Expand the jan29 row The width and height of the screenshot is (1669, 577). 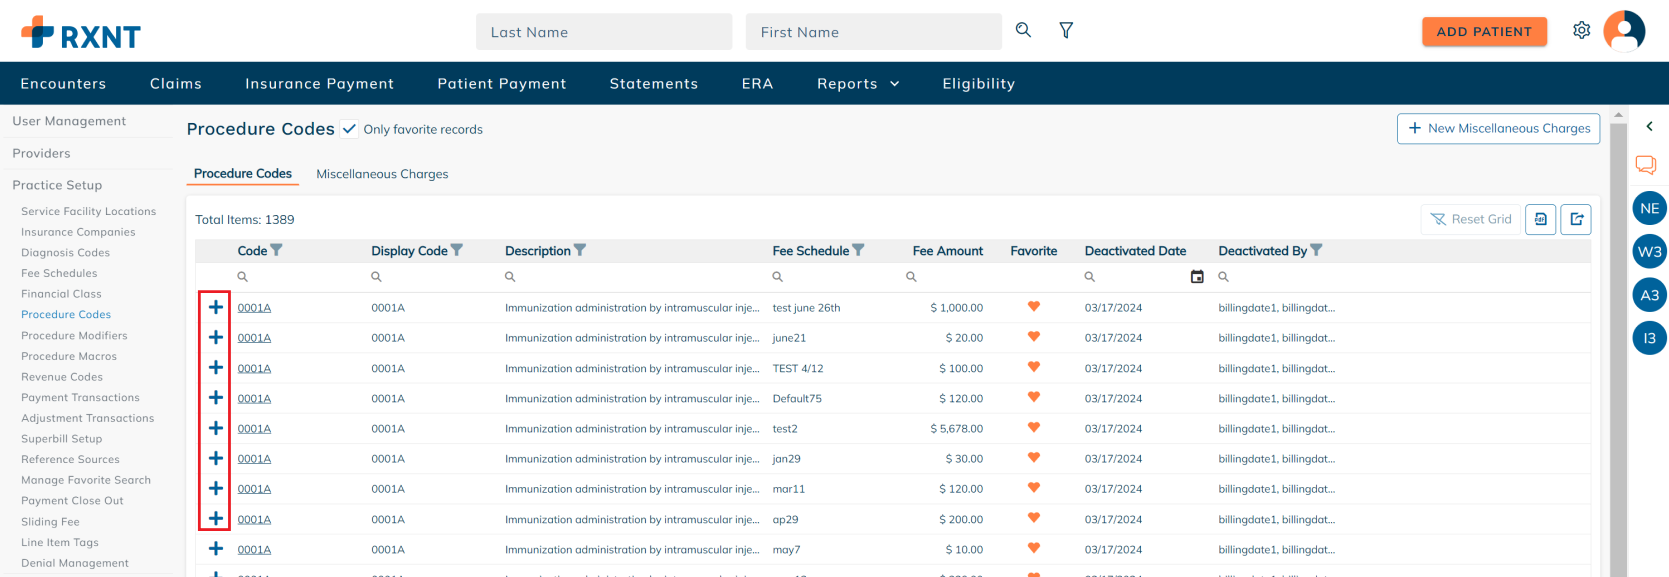pyautogui.click(x=216, y=458)
